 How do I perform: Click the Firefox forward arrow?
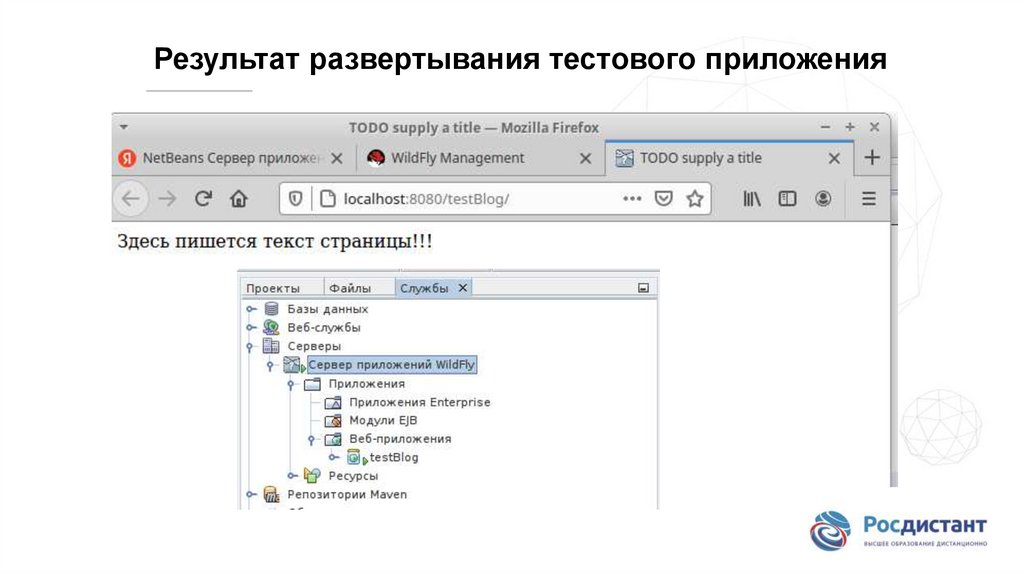168,199
